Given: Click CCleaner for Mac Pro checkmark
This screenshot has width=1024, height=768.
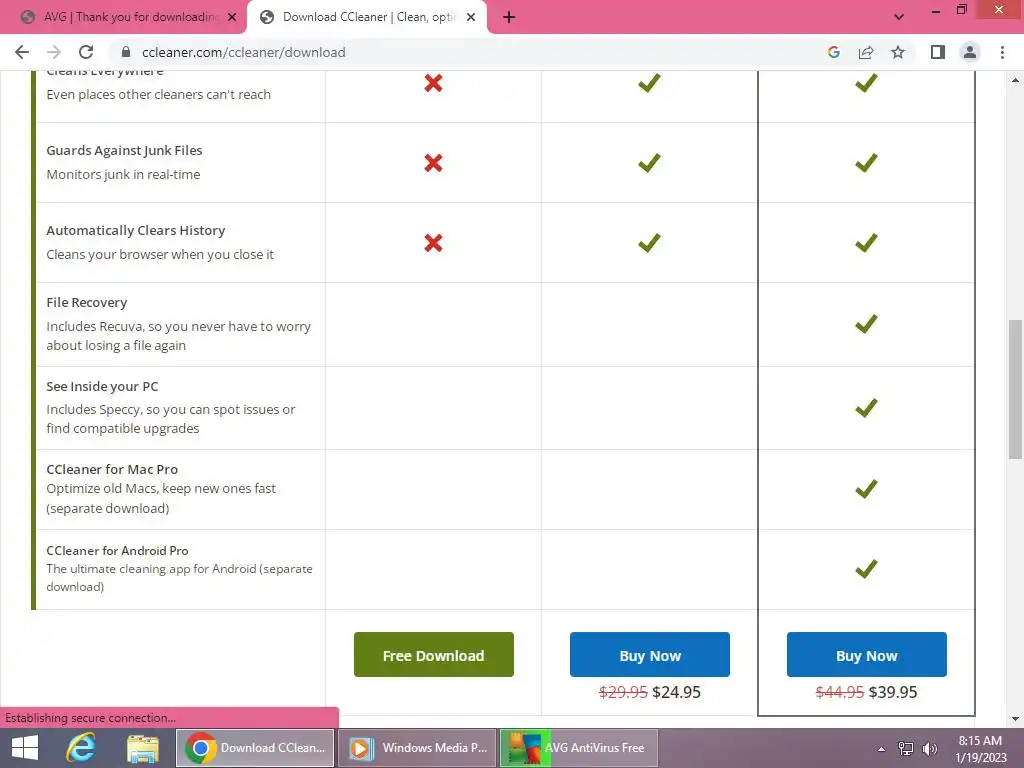Looking at the screenshot, I should point(867,488).
